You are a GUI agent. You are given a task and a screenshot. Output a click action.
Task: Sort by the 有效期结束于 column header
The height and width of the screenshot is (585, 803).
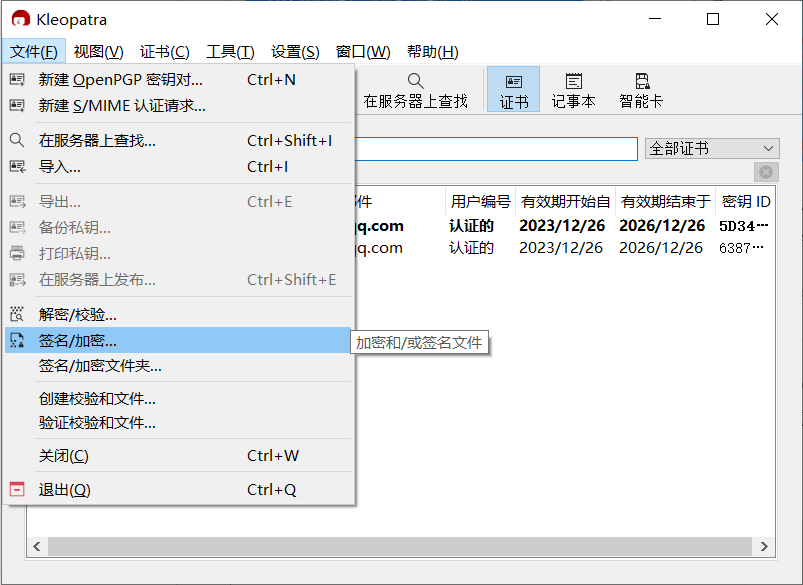coord(665,201)
